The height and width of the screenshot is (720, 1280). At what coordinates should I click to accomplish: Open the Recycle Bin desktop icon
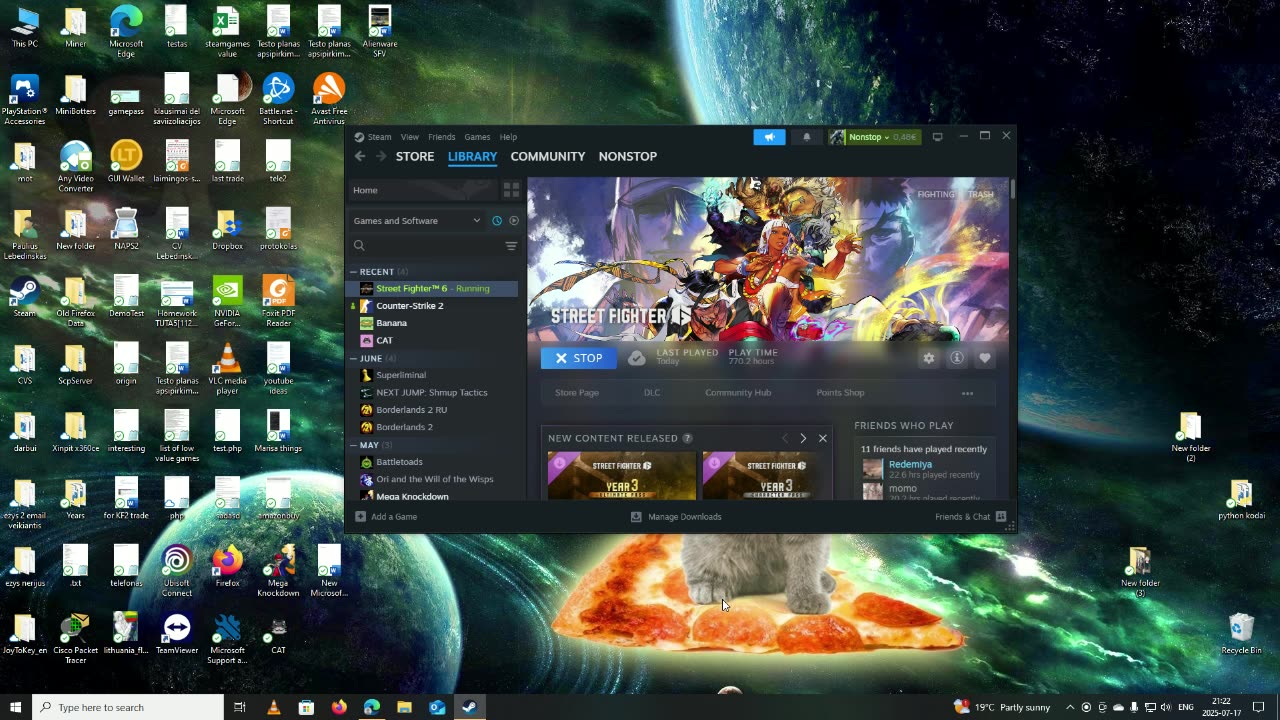click(1241, 634)
